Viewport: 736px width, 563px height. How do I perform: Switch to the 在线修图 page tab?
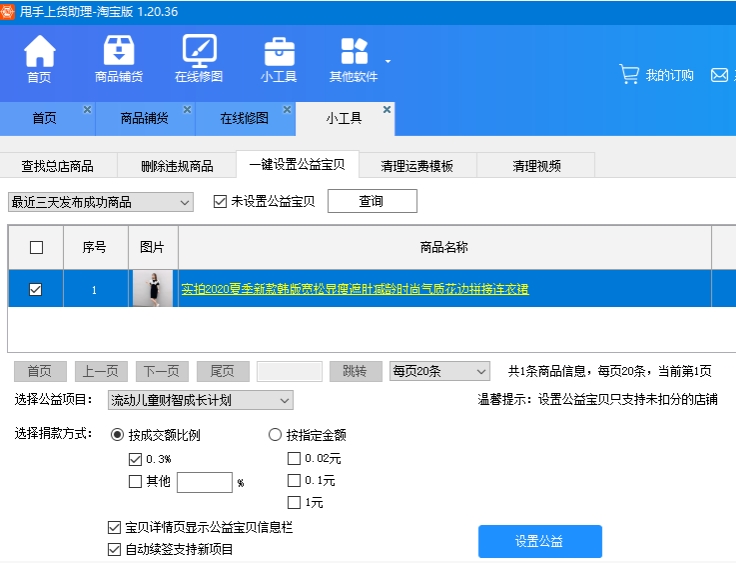245,118
